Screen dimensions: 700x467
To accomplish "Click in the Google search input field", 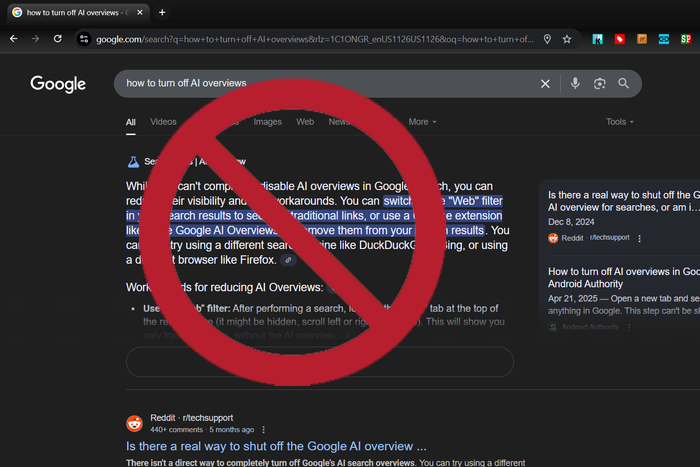I will pyautogui.click(x=320, y=84).
